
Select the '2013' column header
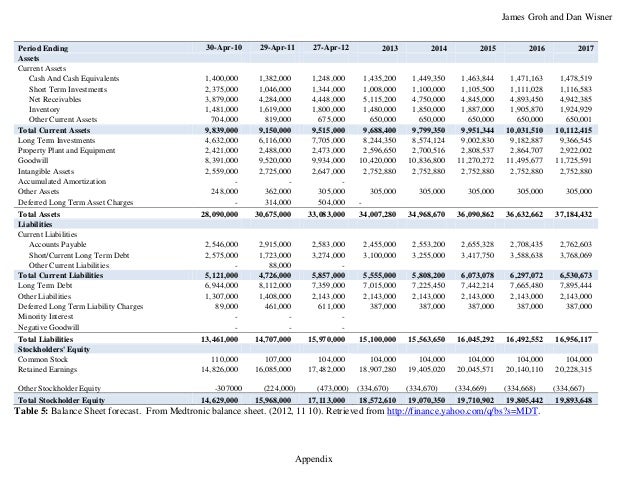(390, 48)
